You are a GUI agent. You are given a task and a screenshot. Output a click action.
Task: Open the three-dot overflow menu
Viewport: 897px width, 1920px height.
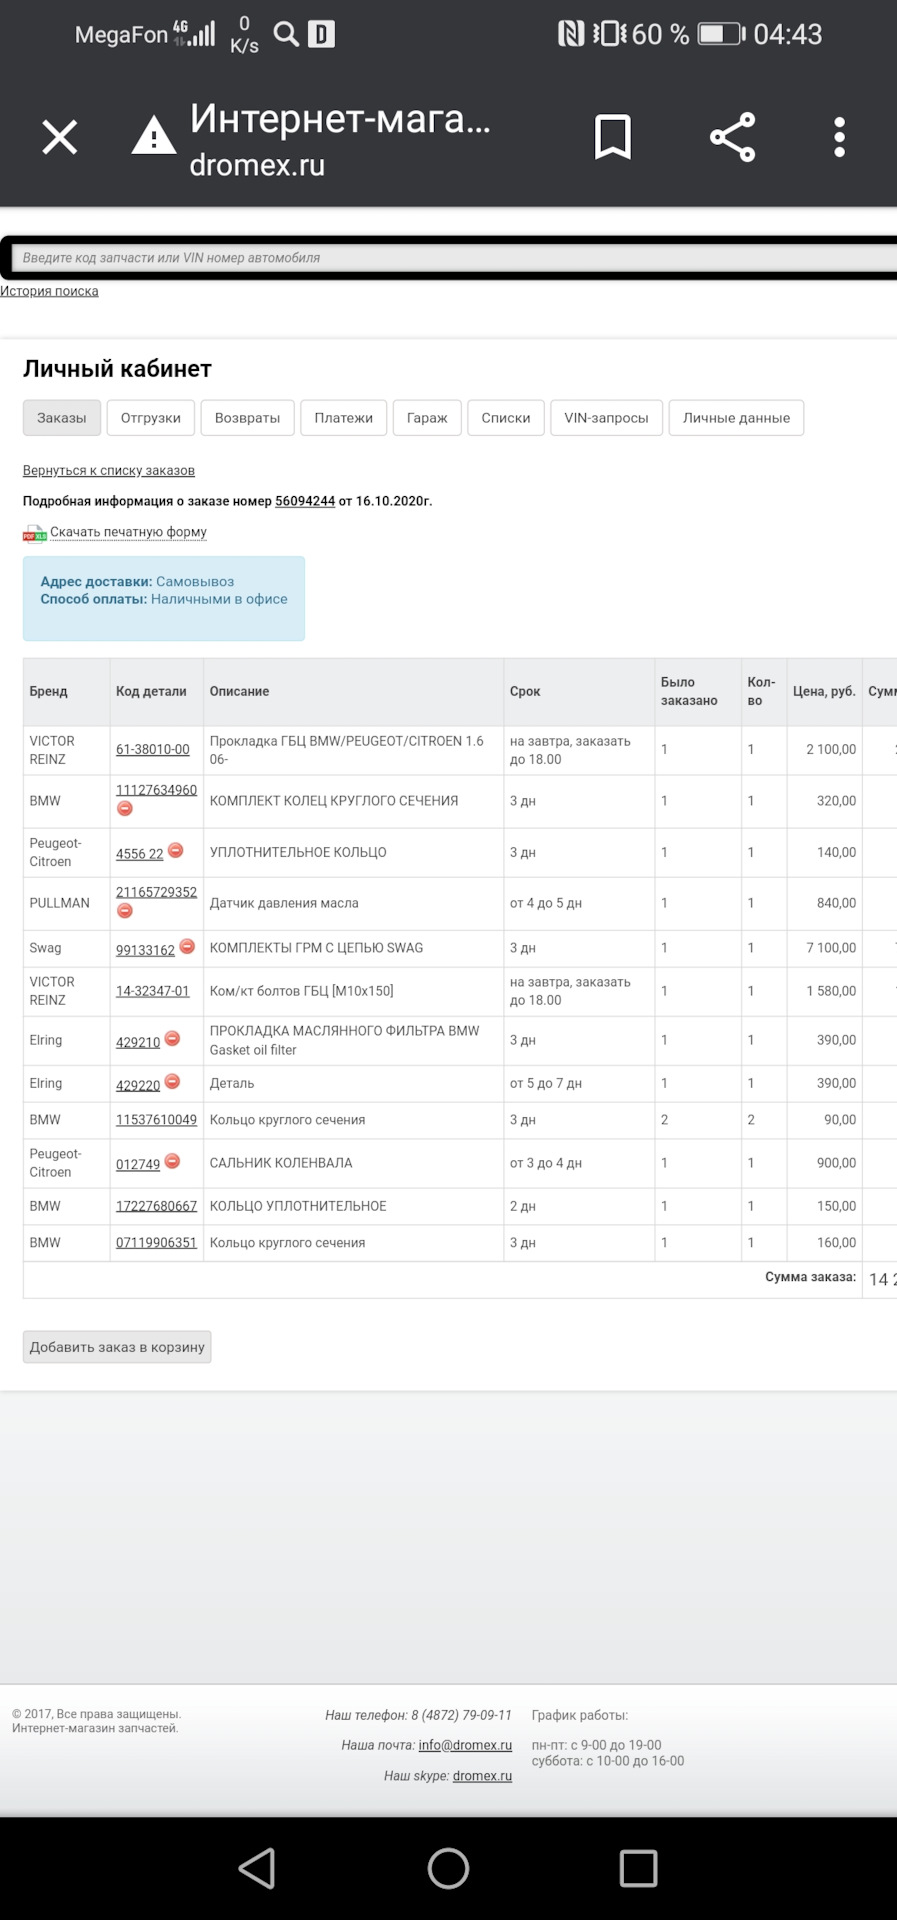[839, 137]
